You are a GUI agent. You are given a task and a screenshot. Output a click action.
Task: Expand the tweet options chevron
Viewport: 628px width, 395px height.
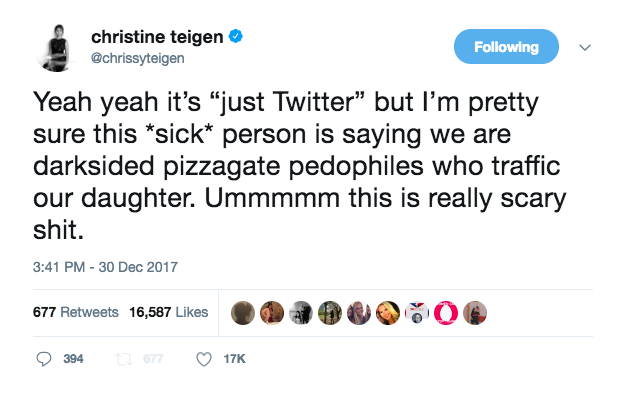[x=585, y=48]
